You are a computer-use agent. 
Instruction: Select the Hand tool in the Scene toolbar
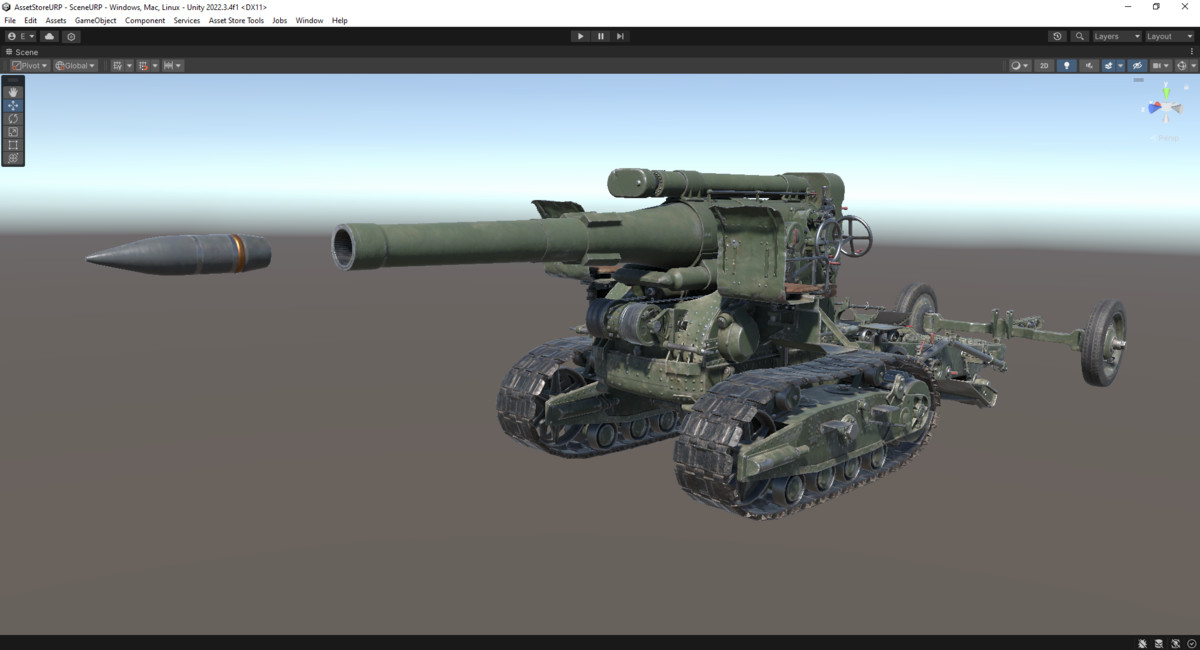point(13,91)
